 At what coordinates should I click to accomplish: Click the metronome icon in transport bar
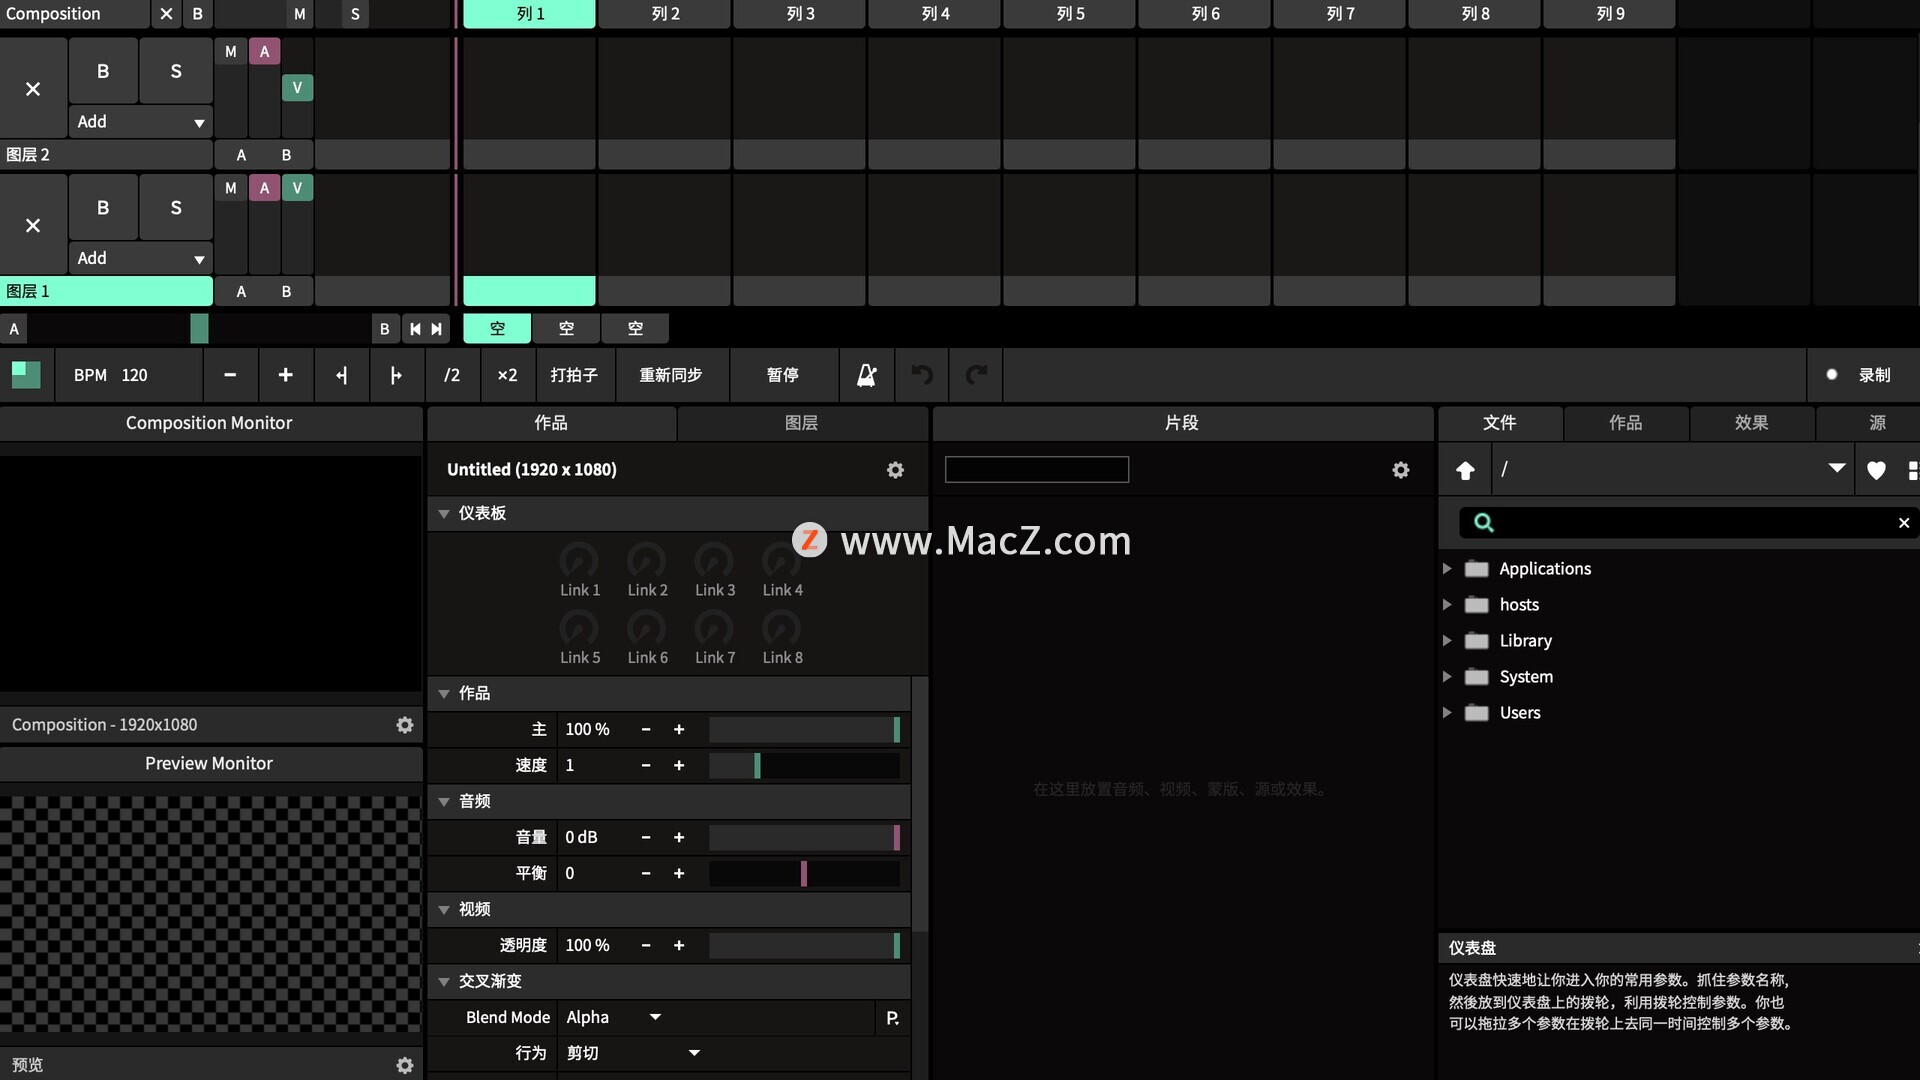pos(866,375)
